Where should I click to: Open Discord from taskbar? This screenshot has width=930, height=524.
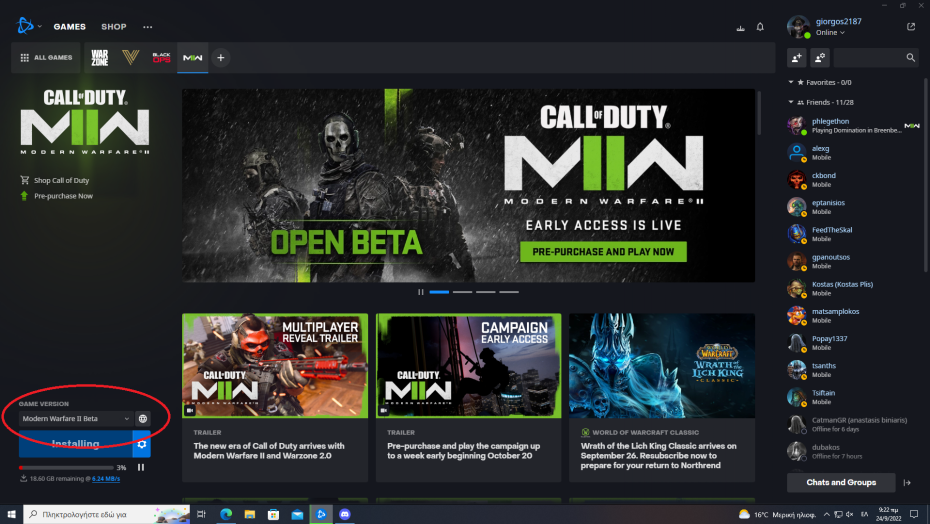tap(345, 515)
